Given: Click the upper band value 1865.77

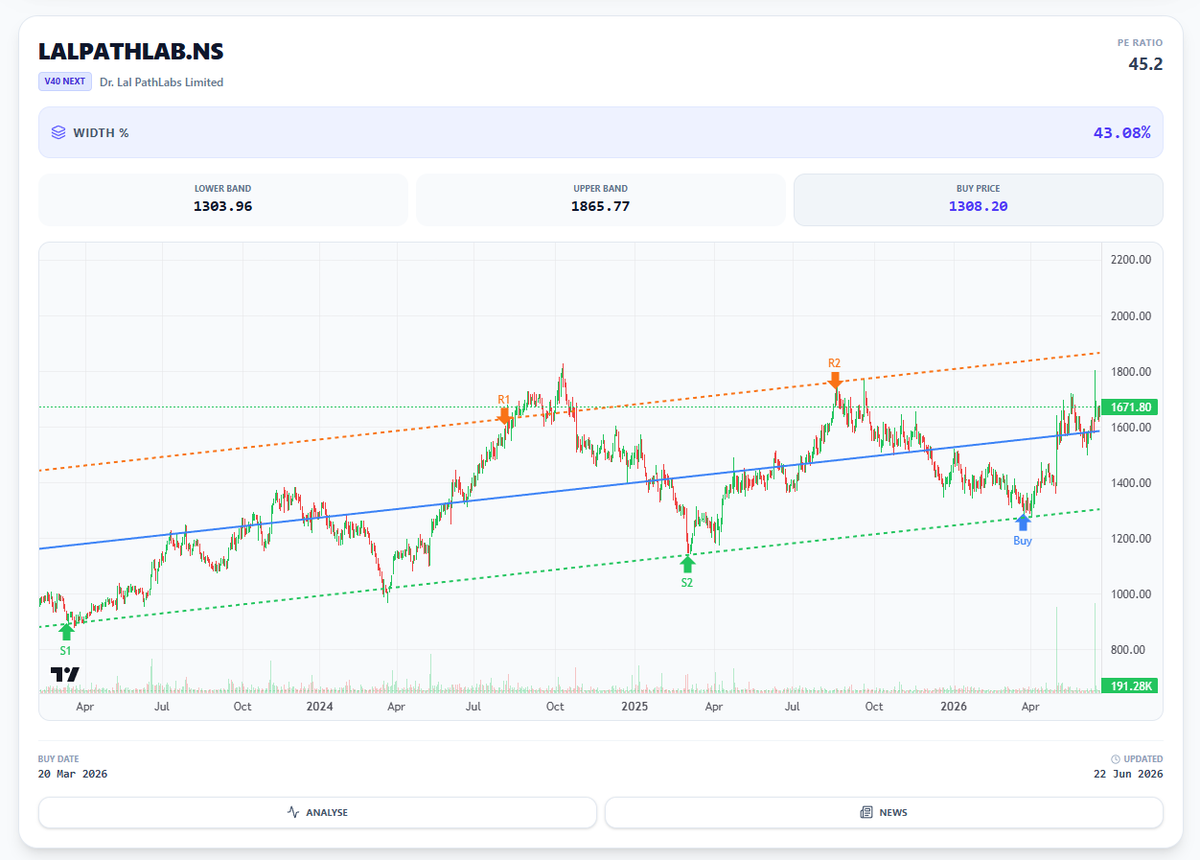Looking at the screenshot, I should coord(601,207).
